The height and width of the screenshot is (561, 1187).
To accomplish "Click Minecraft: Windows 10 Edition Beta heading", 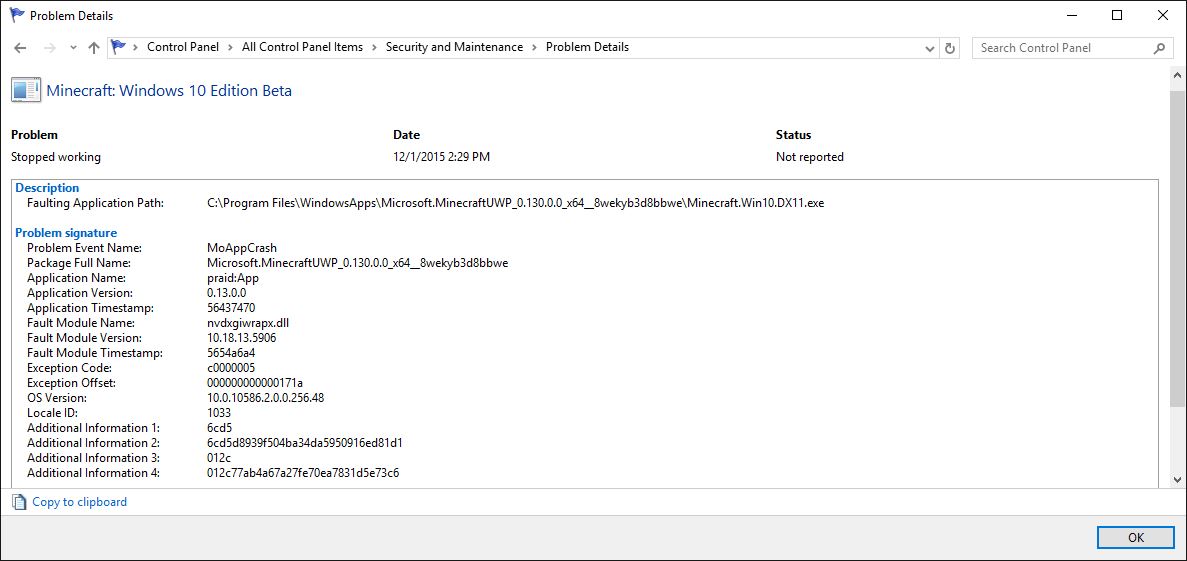I will 170,90.
